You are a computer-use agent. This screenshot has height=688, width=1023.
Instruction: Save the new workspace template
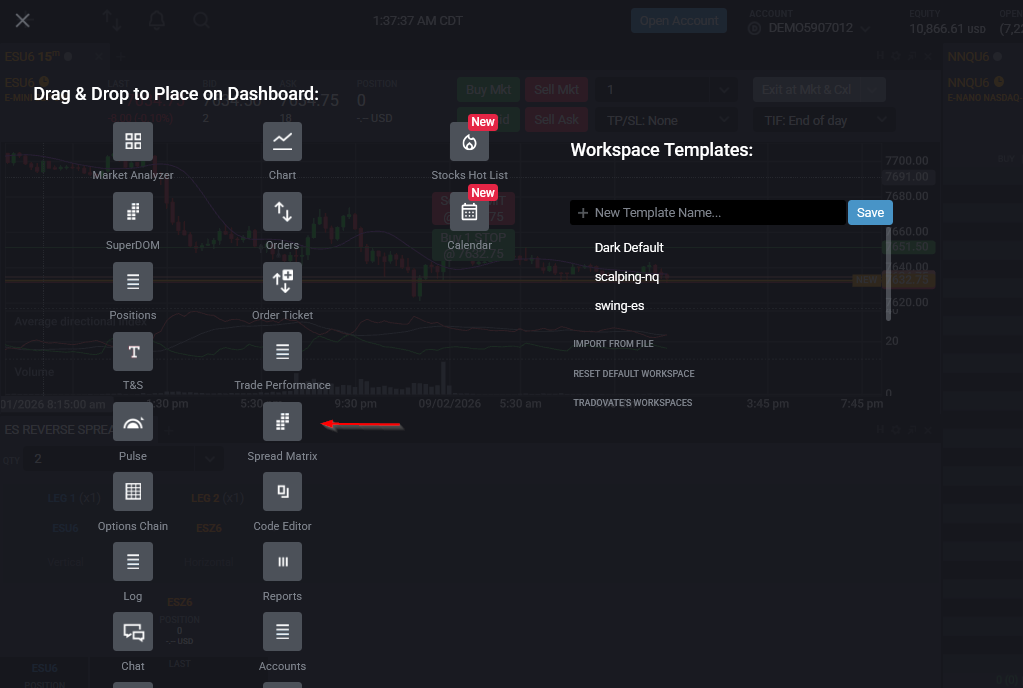click(870, 213)
